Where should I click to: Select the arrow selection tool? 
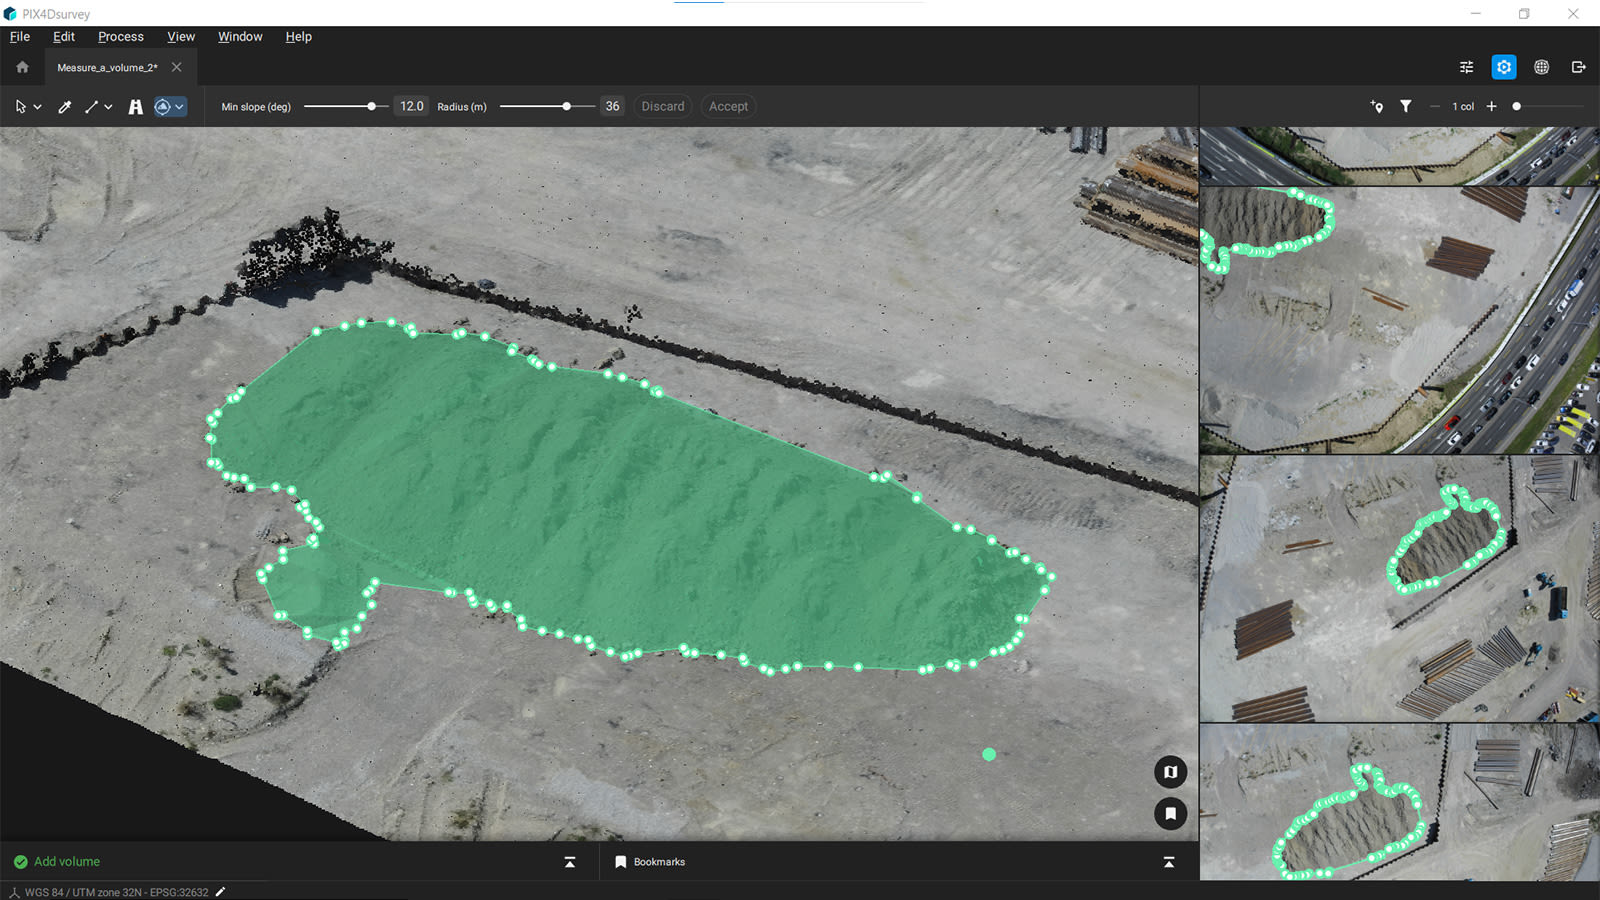tap(20, 106)
